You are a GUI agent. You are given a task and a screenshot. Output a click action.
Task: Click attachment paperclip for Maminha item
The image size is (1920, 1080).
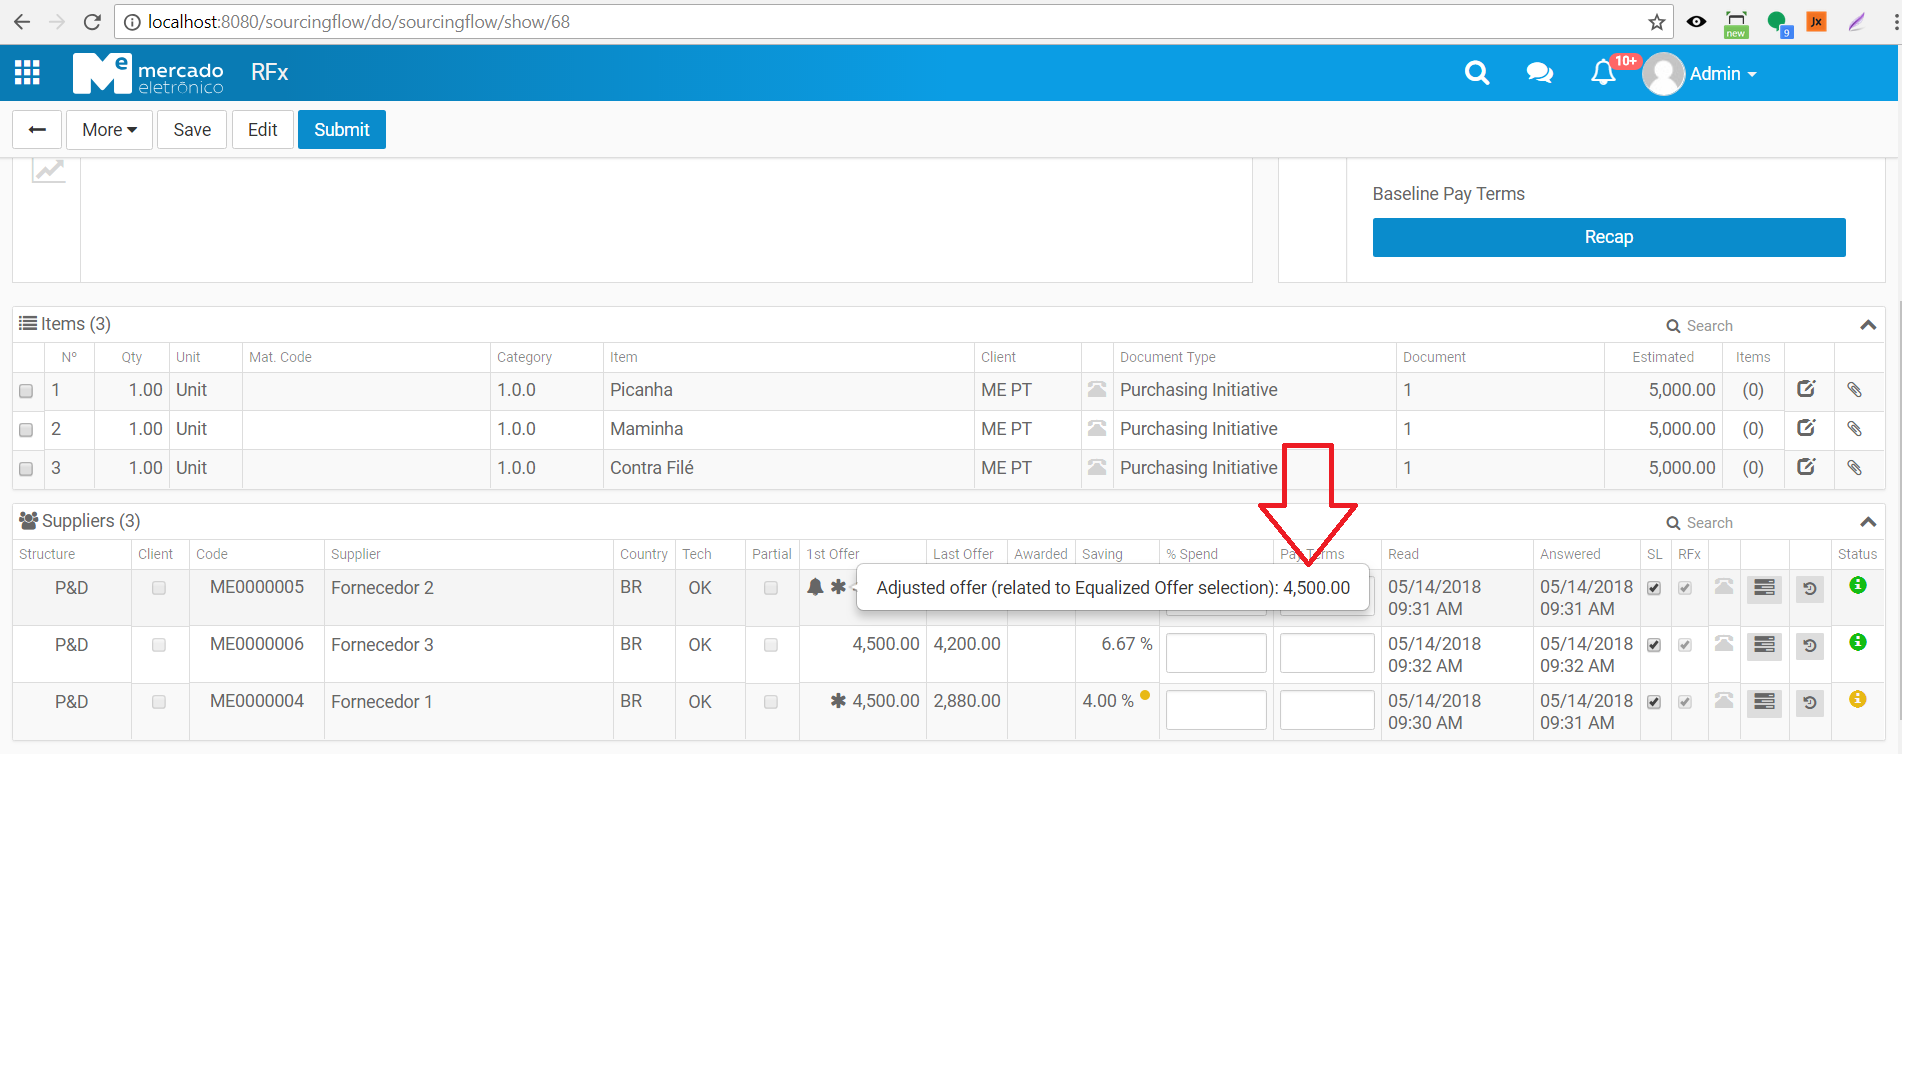[1854, 429]
